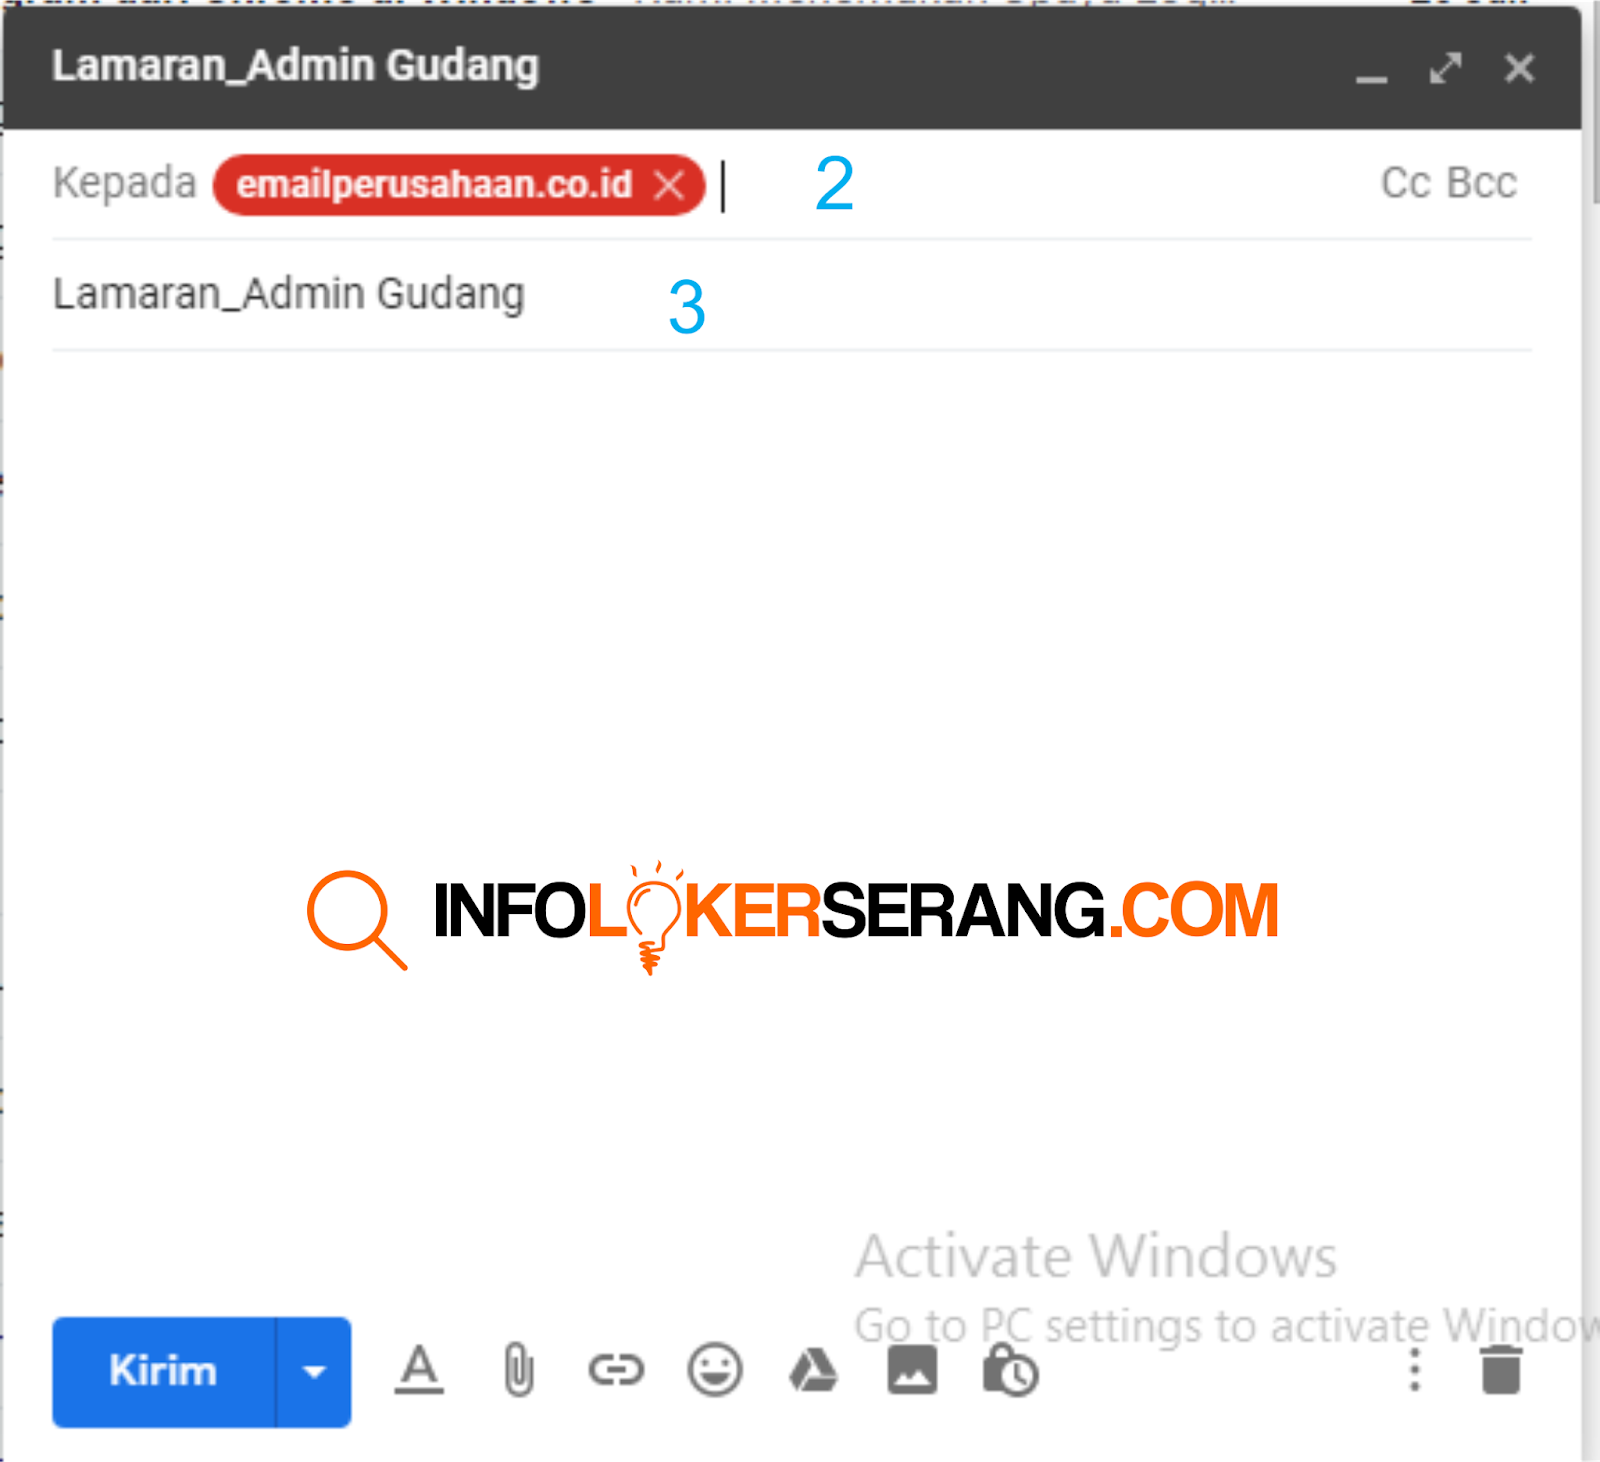This screenshot has width=1600, height=1462.
Task: Select the Lamaran_Admin Gudang subject text
Action: (x=290, y=293)
